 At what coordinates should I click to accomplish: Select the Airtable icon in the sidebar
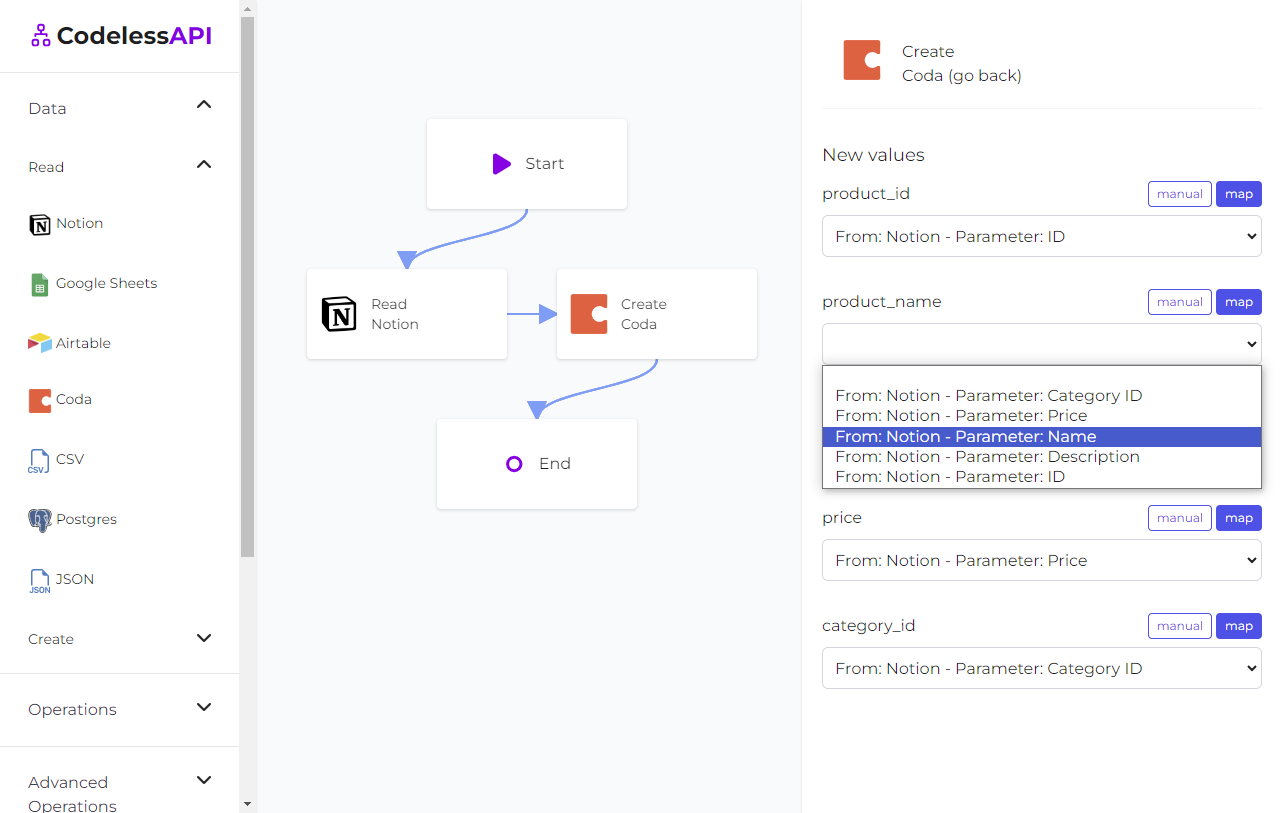[39, 343]
